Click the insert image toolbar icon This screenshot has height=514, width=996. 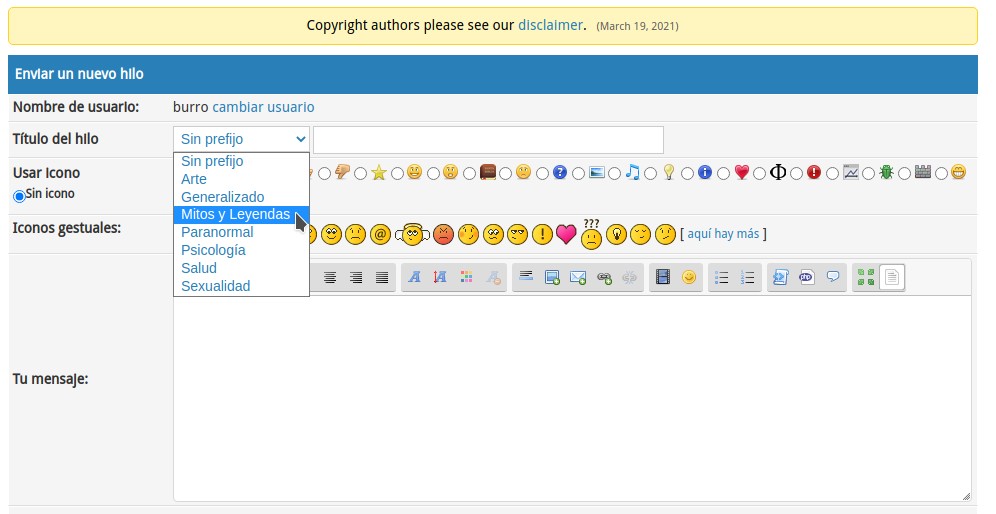[552, 278]
